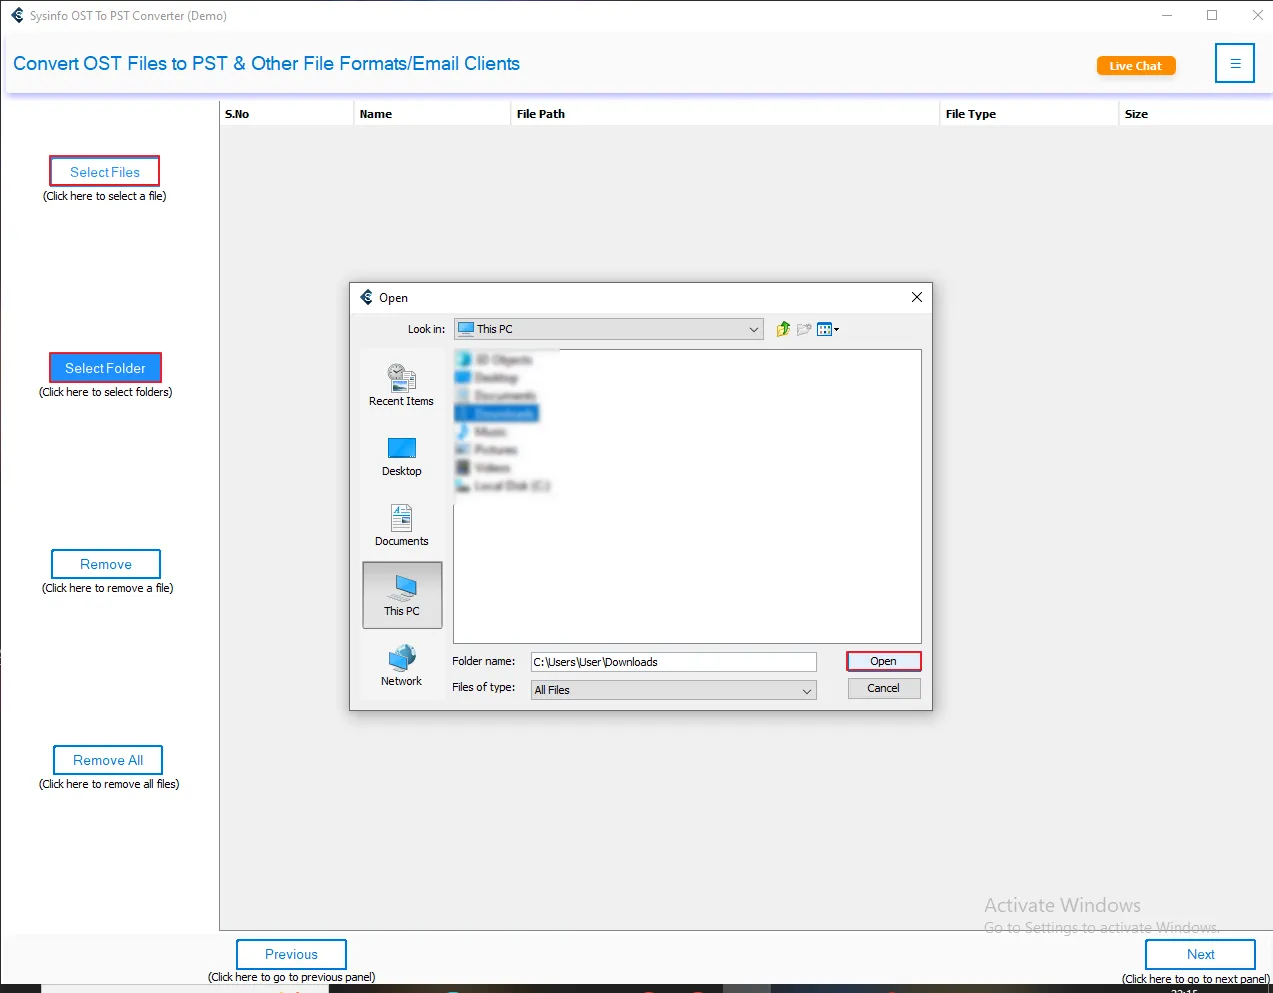1273x993 pixels.
Task: Click the Create New Folder icon
Action: [804, 329]
